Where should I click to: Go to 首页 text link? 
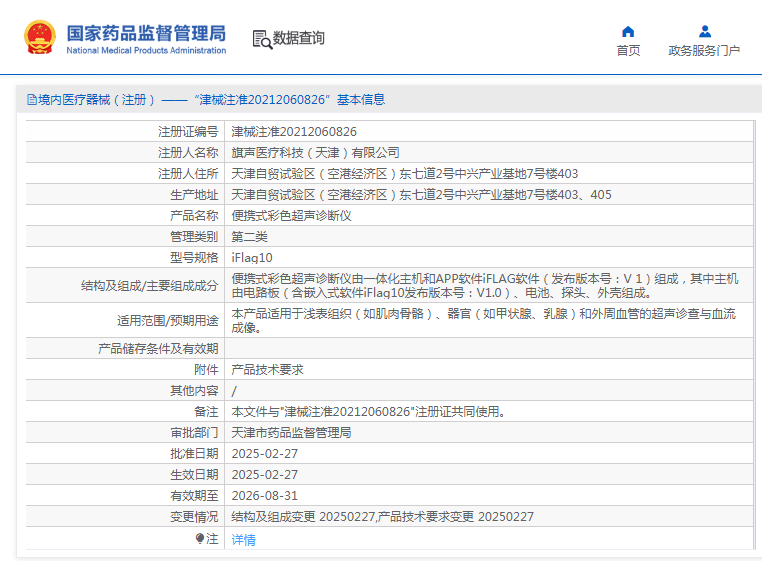(x=628, y=51)
